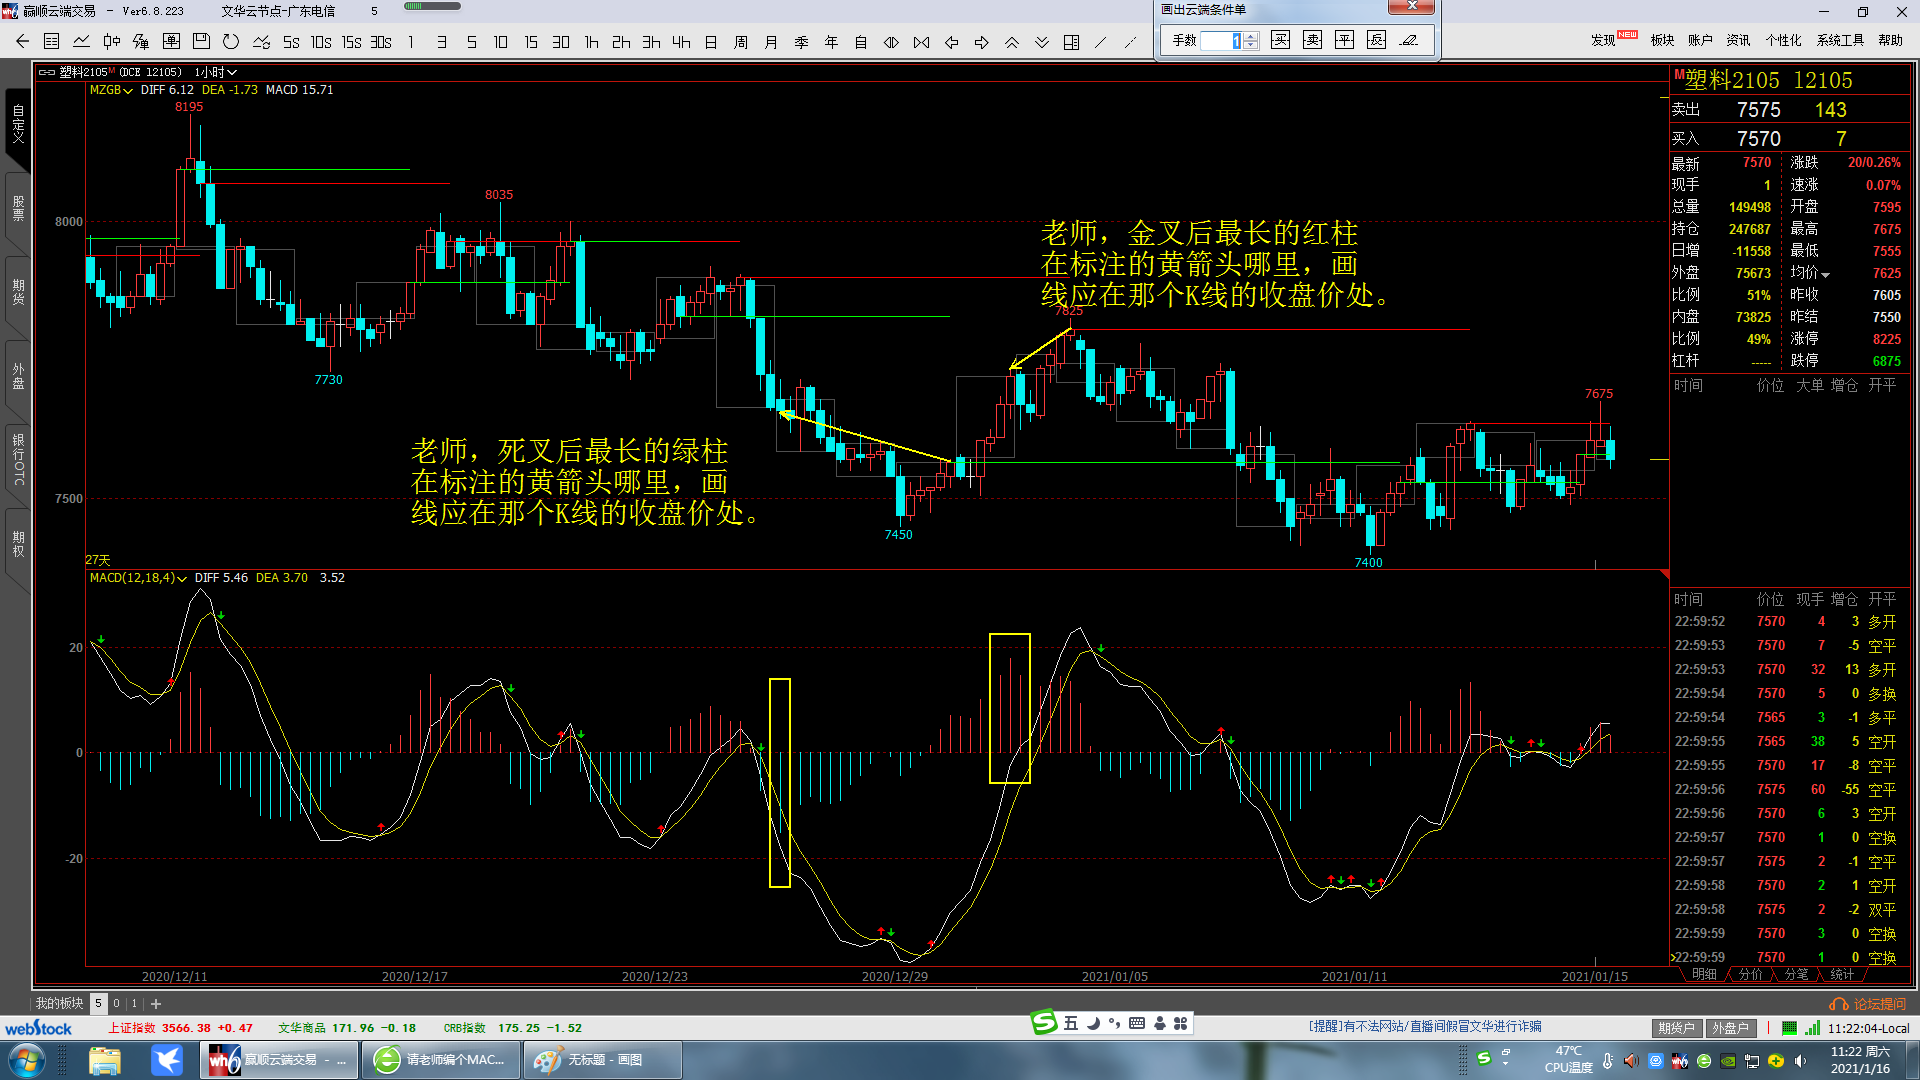1920x1080 pixels.
Task: Click the 期货户 status button
Action: [x=1676, y=1028]
